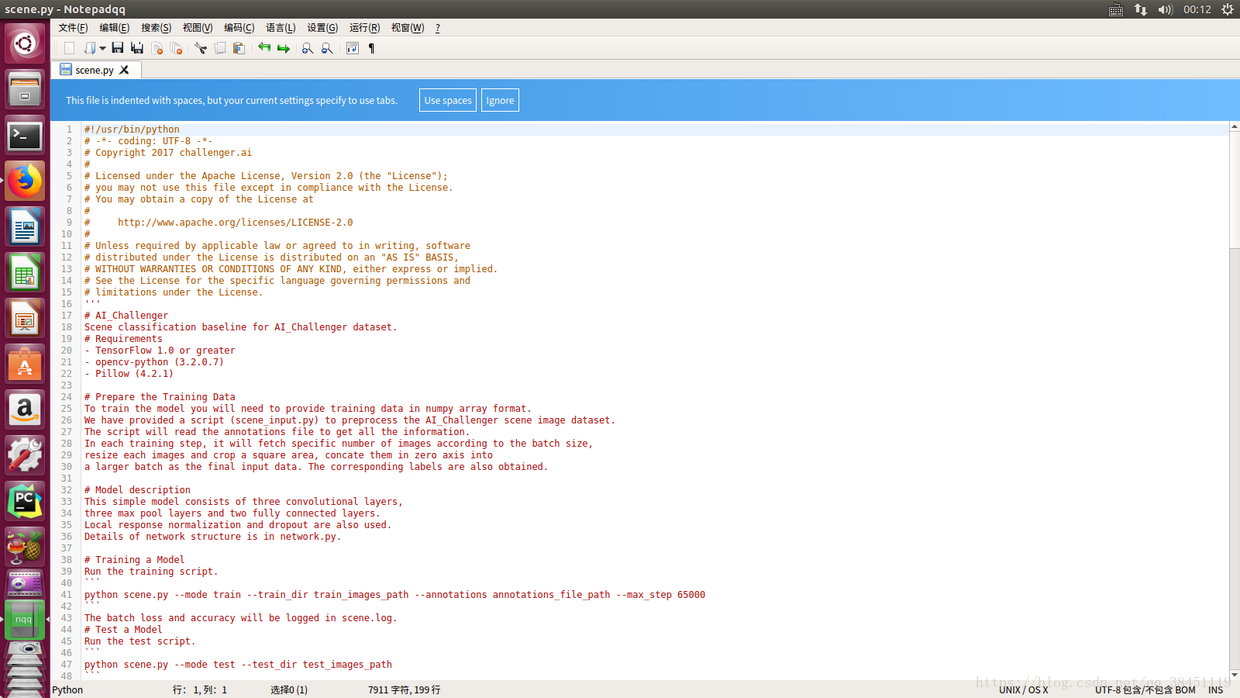Open the 搜索(S) menu
The height and width of the screenshot is (698, 1240).
156,28
